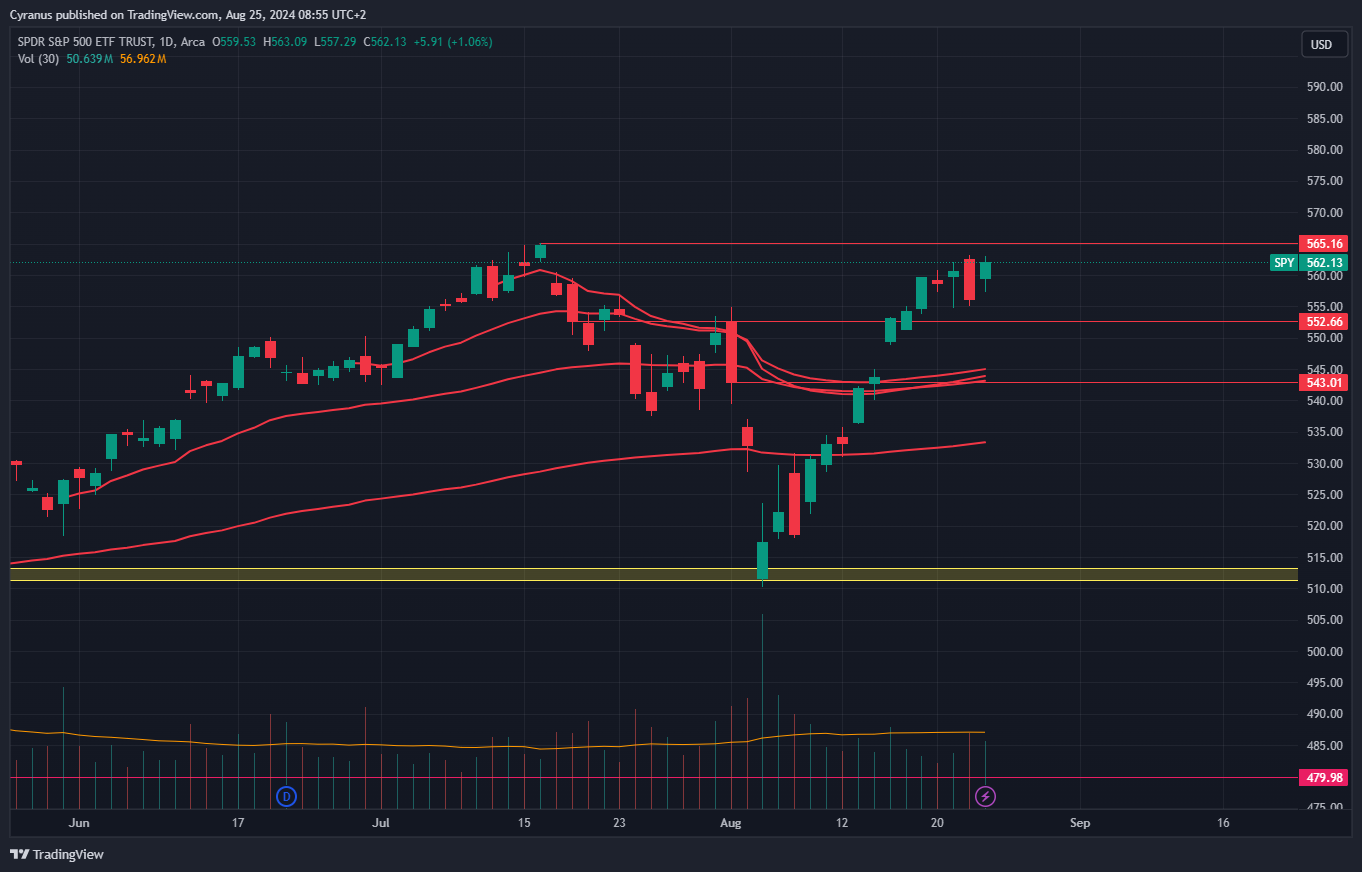This screenshot has width=1362, height=872.
Task: Click the 500.00 price axis label
Action: click(1324, 652)
